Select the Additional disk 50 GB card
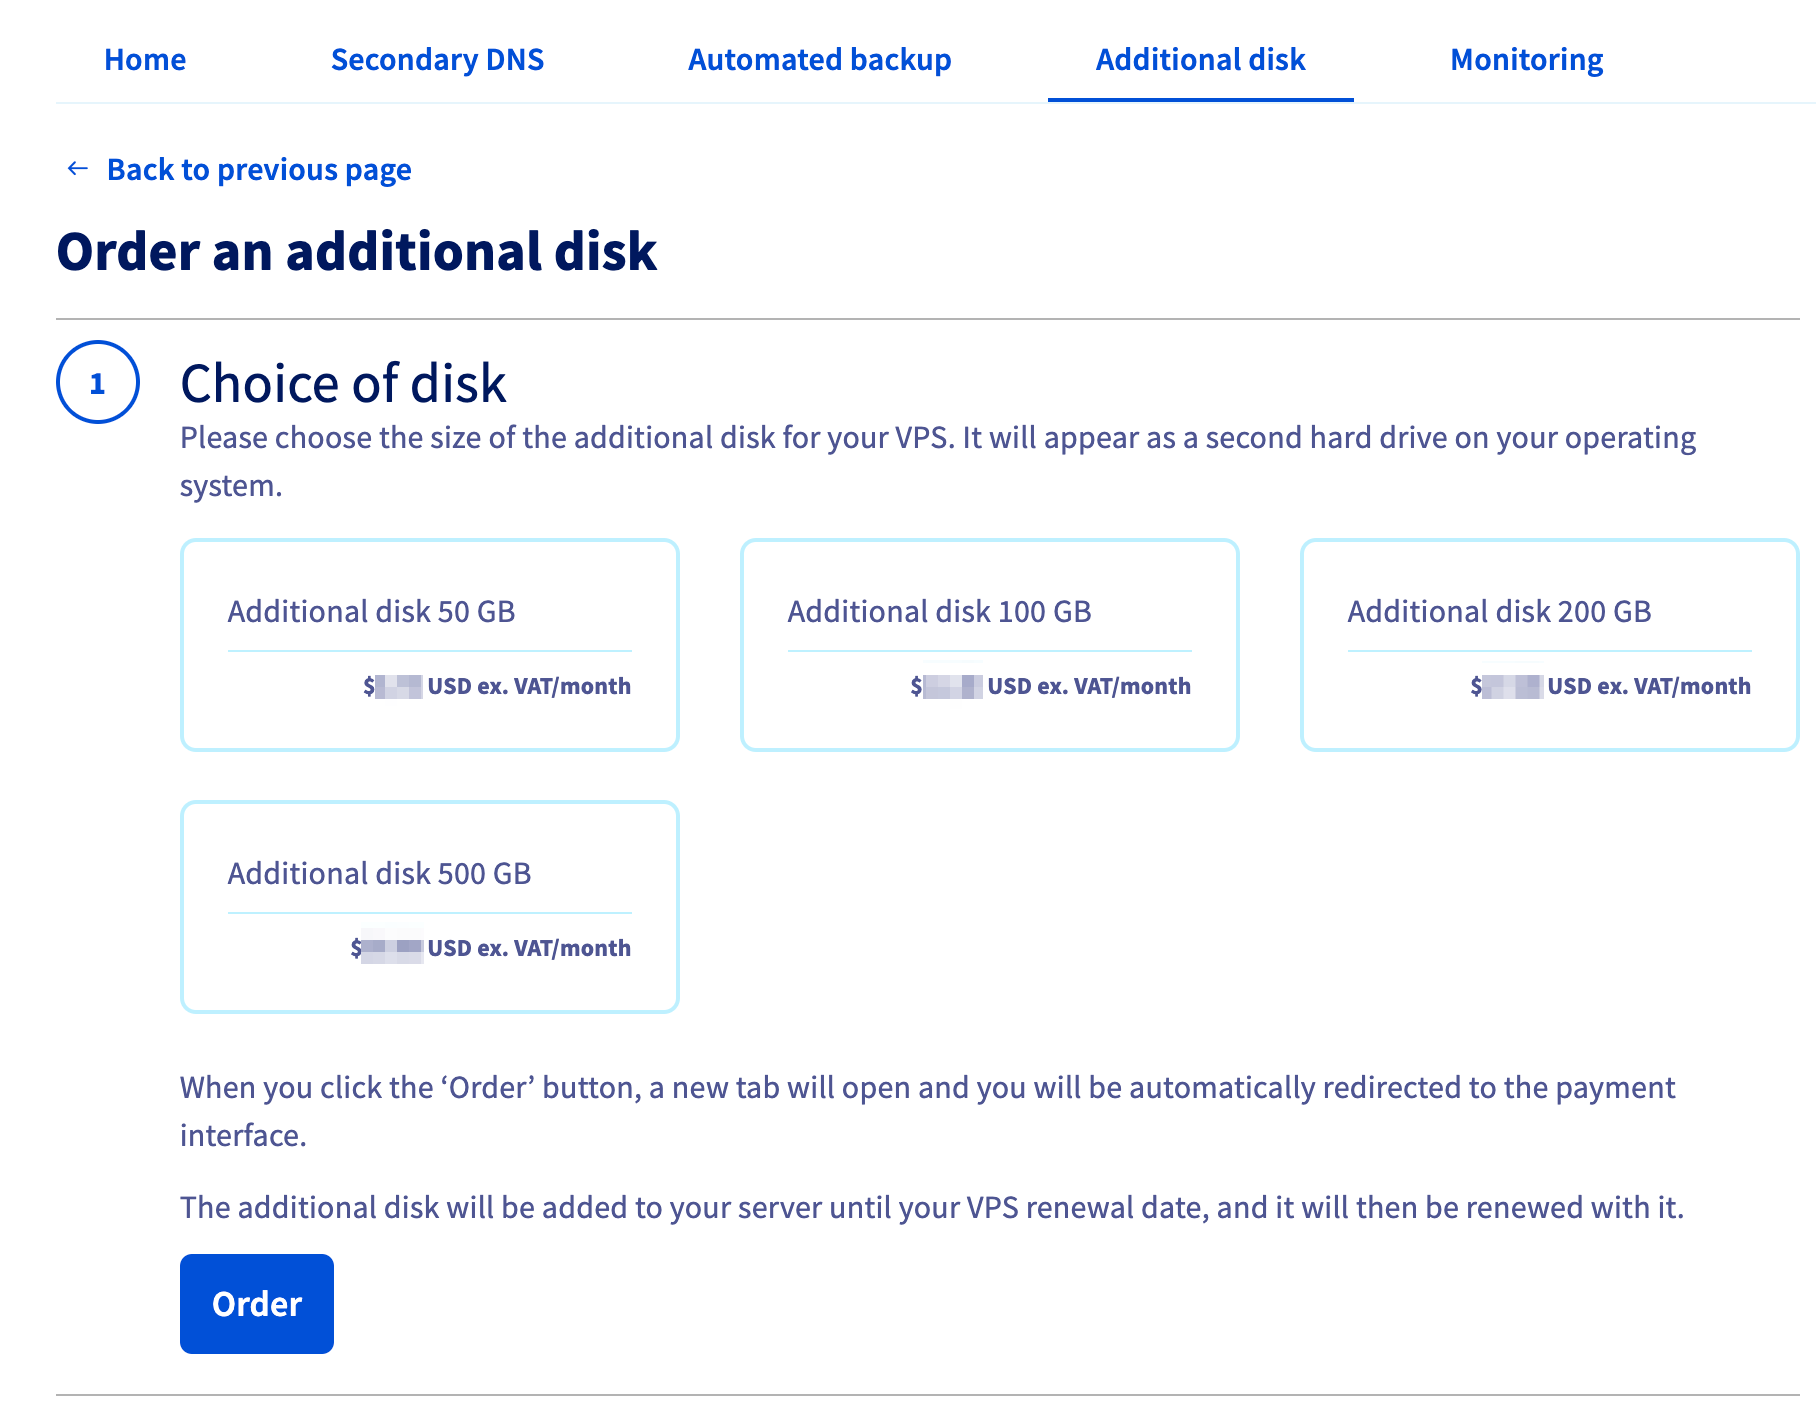This screenshot has width=1816, height=1422. pyautogui.click(x=429, y=645)
